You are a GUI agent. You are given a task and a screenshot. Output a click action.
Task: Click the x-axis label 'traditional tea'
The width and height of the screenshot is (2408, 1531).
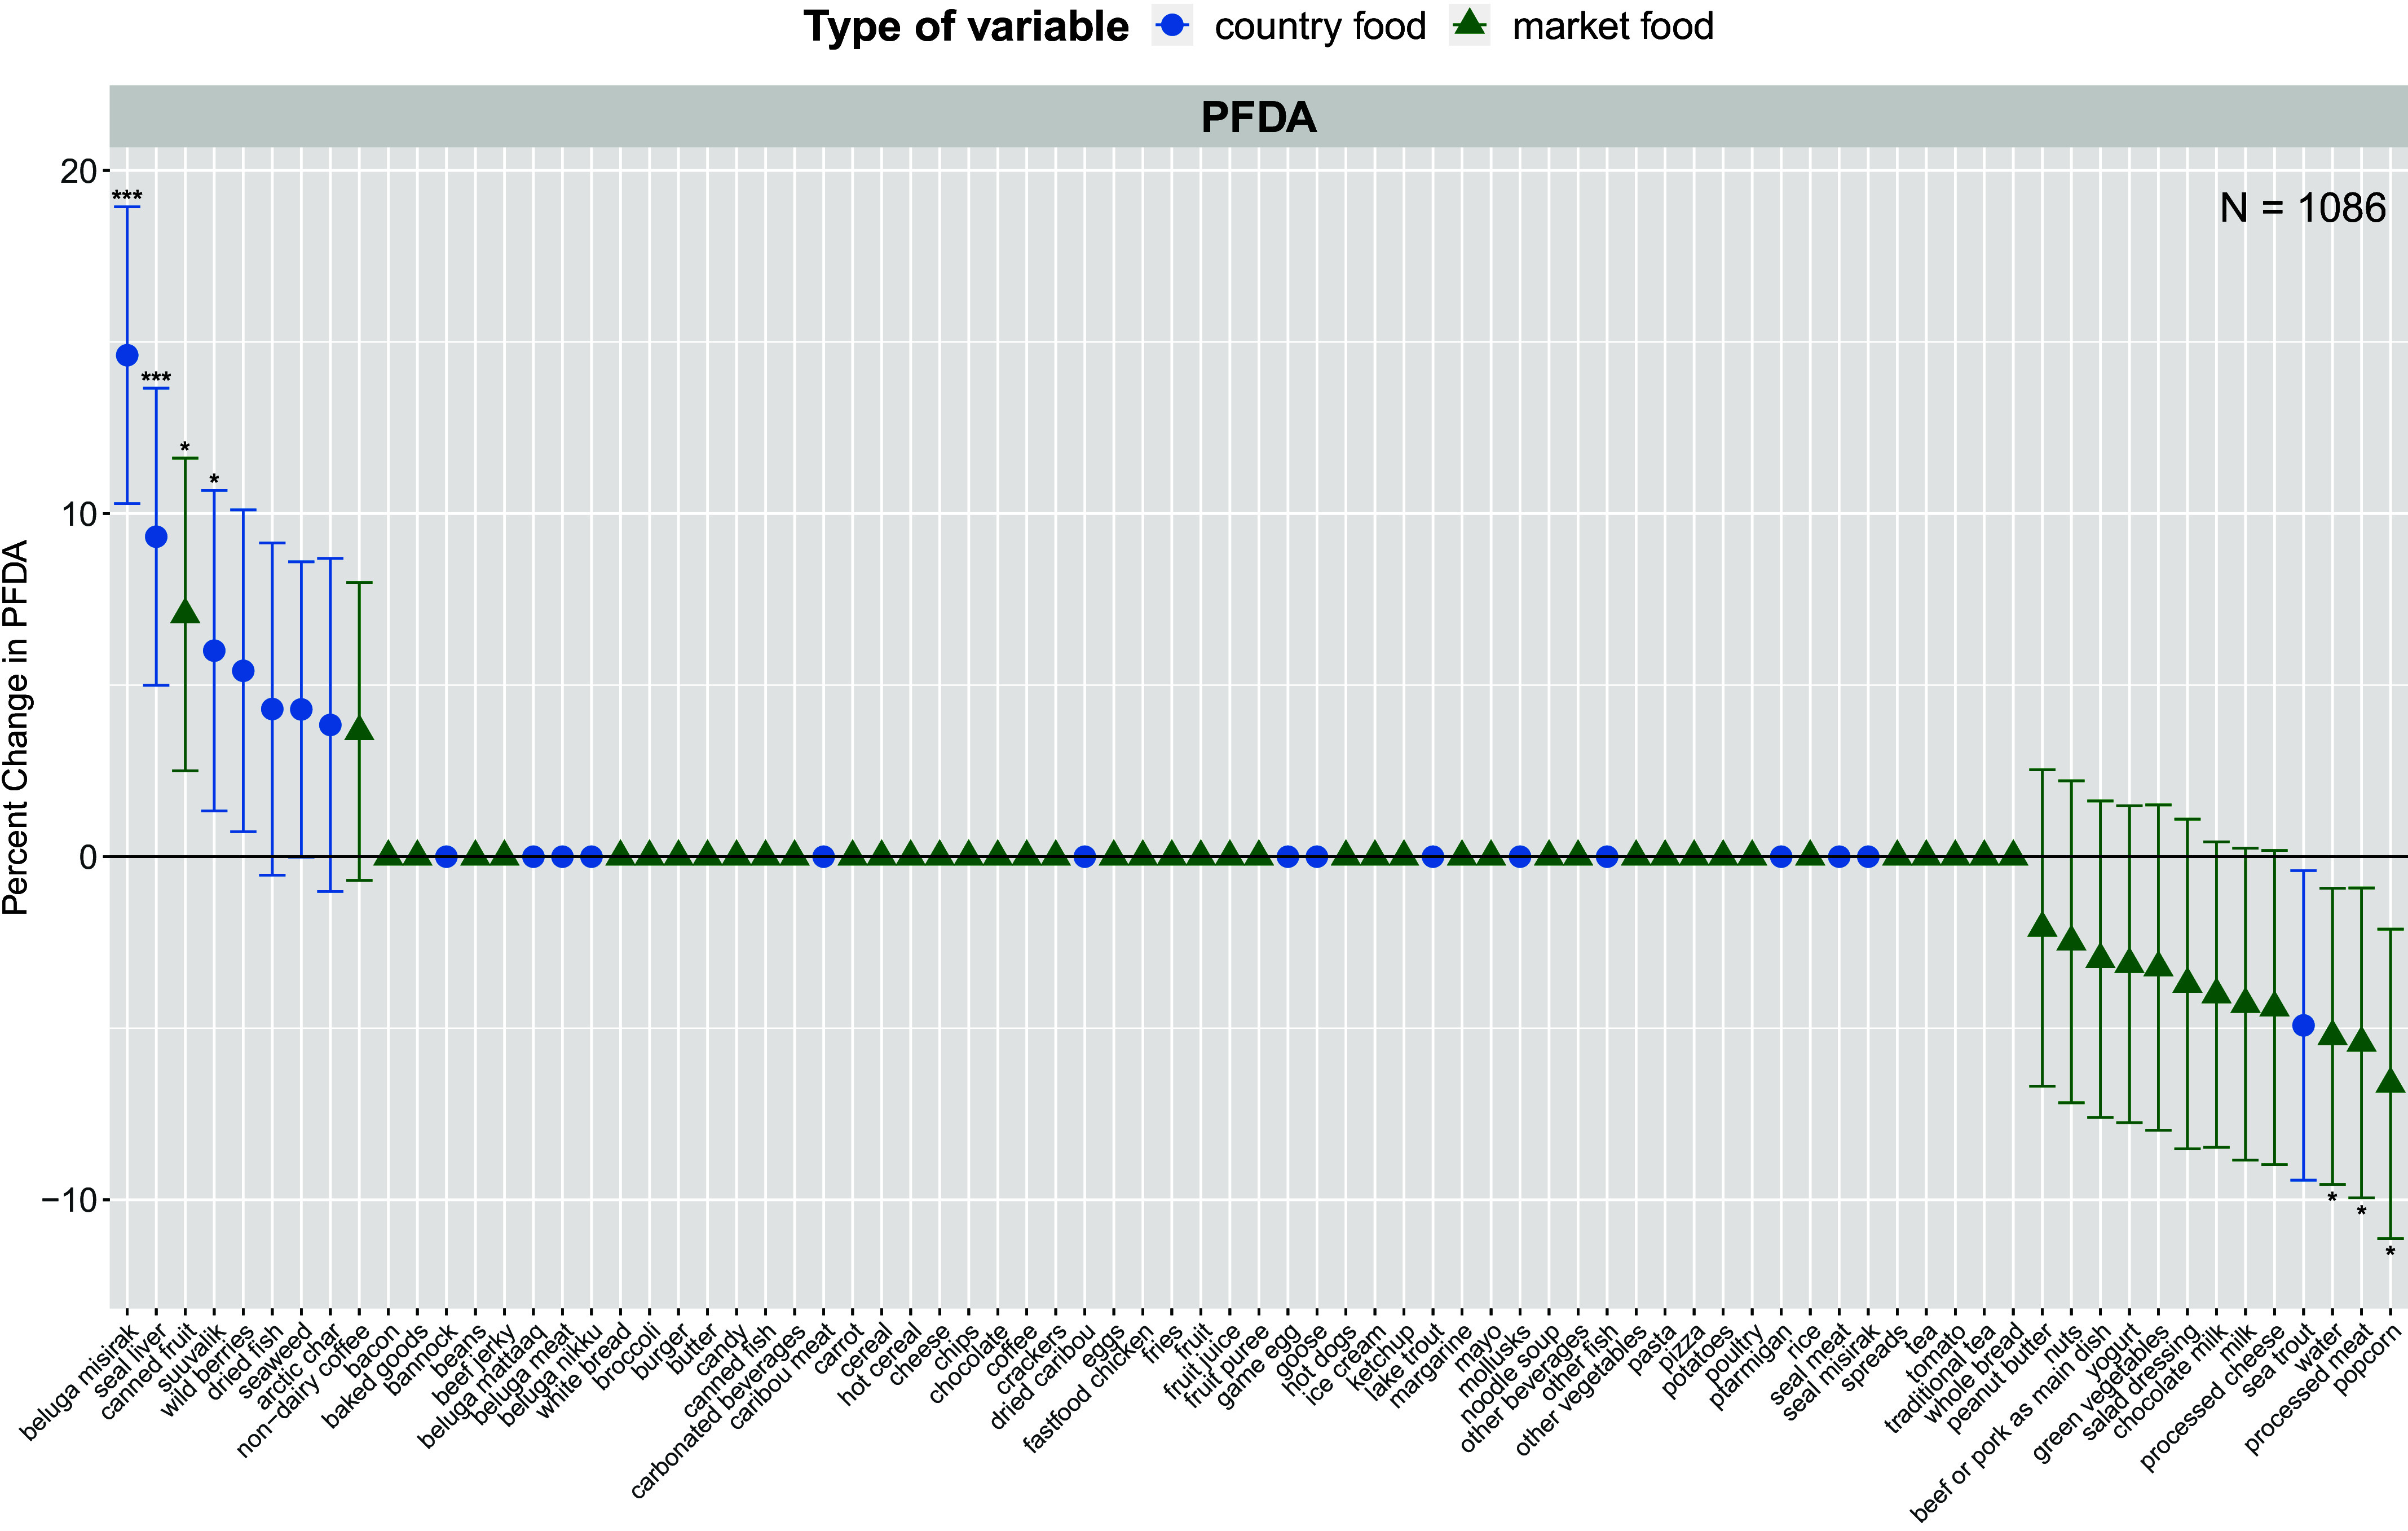point(1940,1379)
